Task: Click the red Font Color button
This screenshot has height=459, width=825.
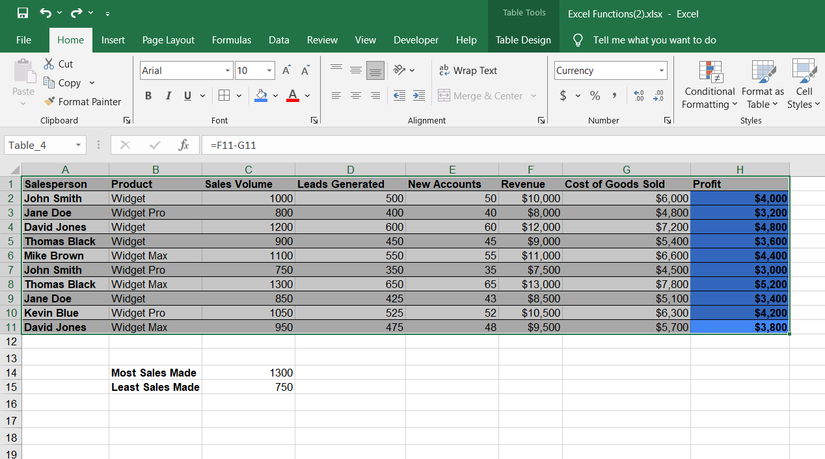Action: click(x=292, y=96)
